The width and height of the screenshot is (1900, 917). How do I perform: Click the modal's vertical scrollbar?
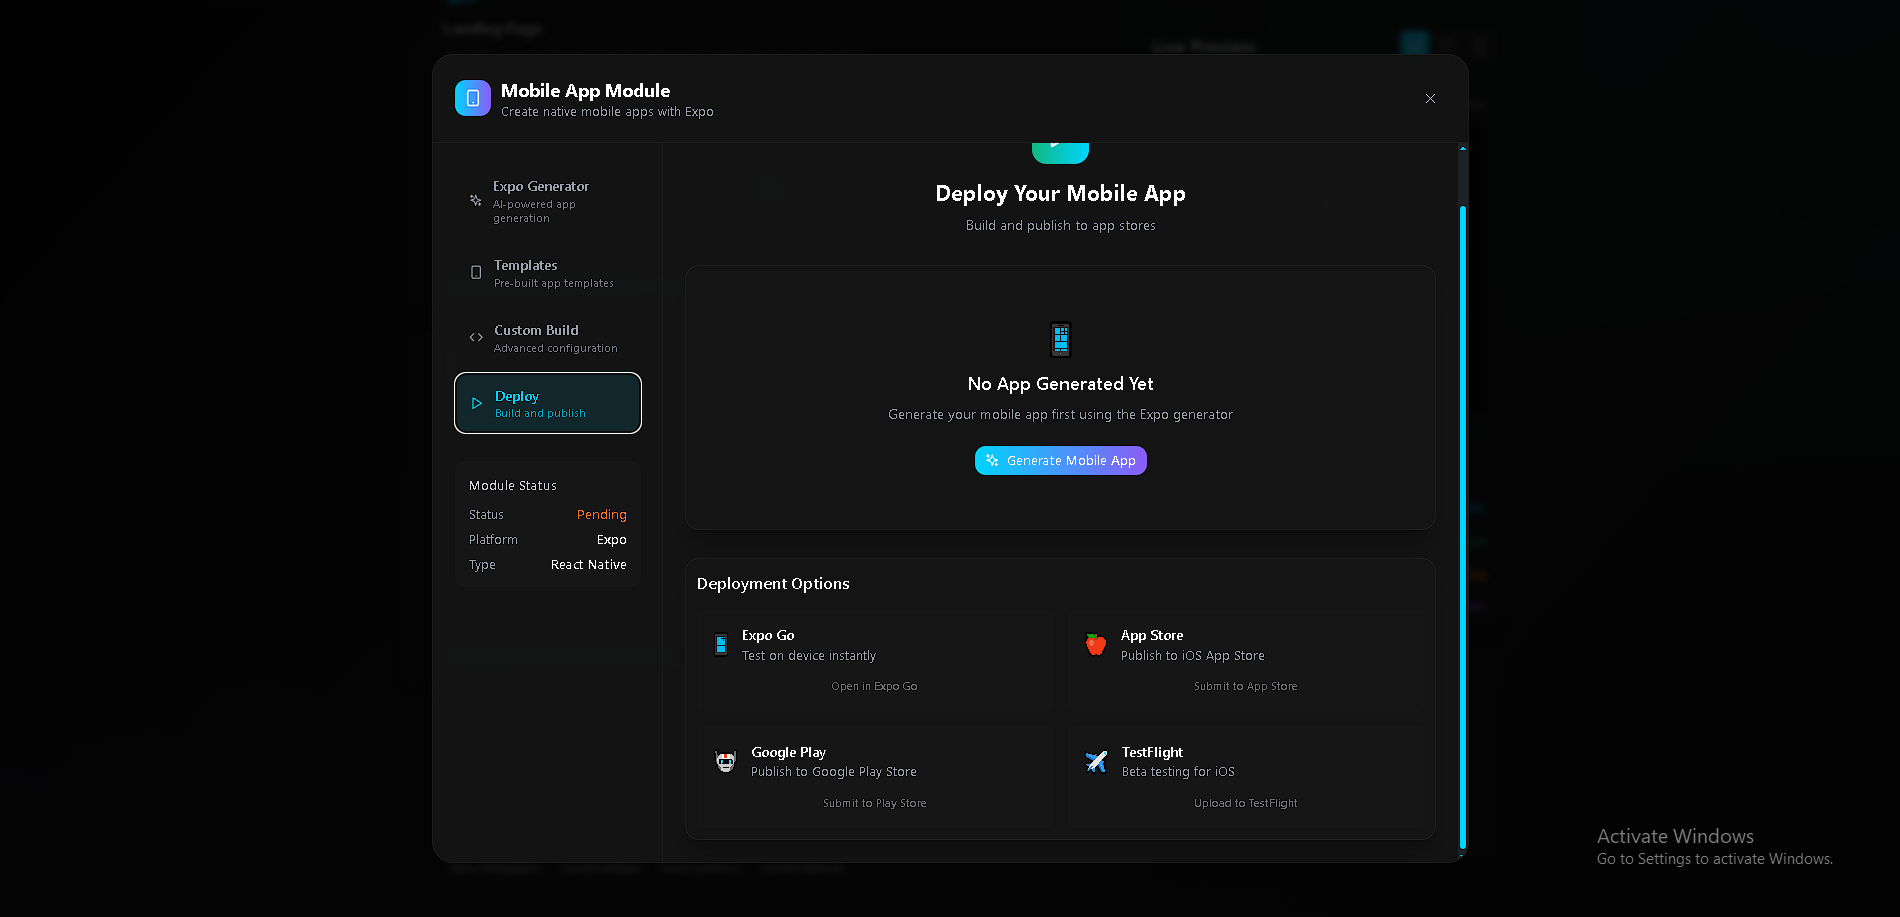click(x=1462, y=527)
